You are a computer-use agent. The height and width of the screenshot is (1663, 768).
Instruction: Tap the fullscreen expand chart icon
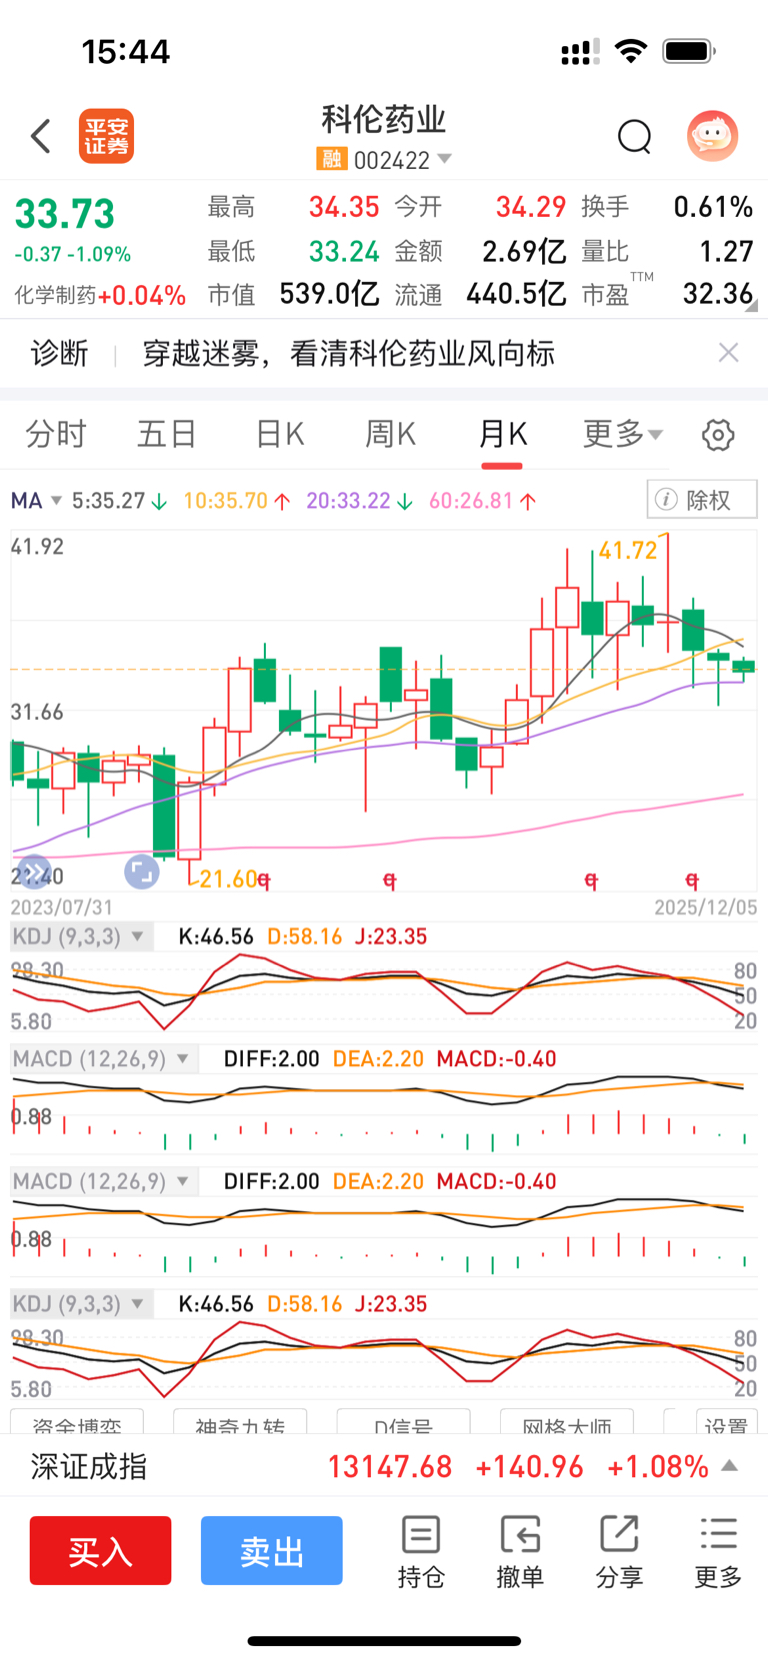tap(142, 872)
